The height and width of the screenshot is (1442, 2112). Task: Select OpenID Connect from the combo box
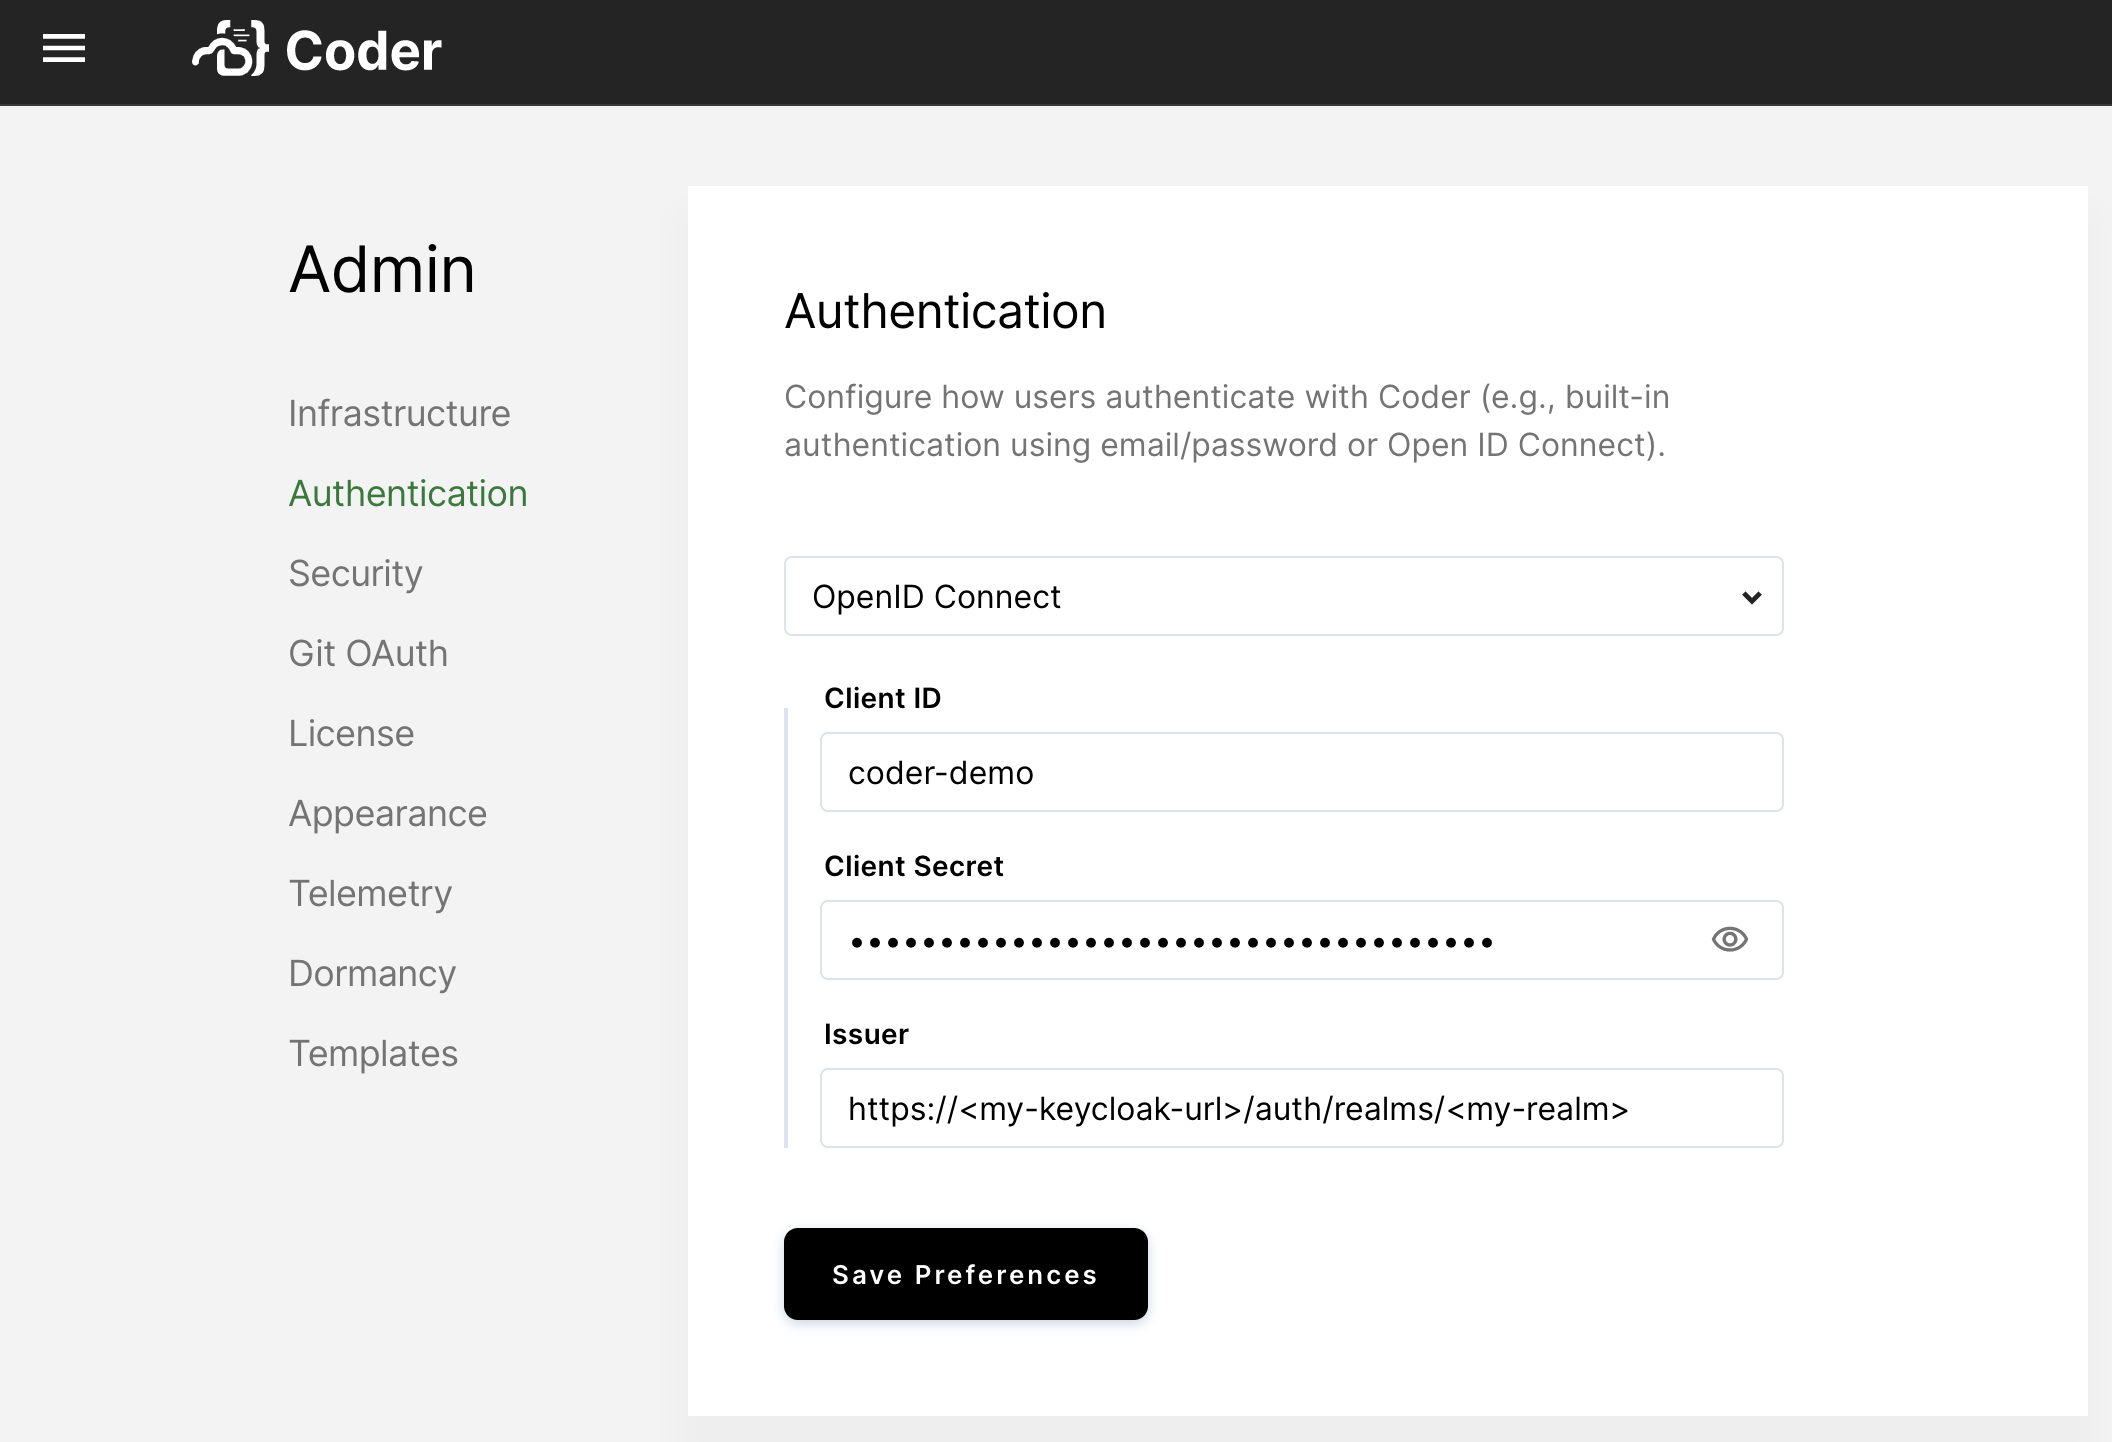(1283, 596)
